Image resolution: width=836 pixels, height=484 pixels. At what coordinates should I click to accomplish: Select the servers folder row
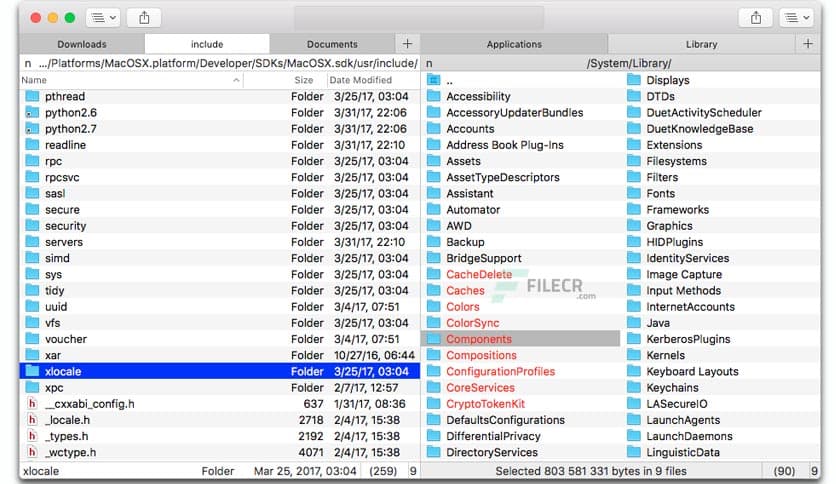tap(220, 242)
